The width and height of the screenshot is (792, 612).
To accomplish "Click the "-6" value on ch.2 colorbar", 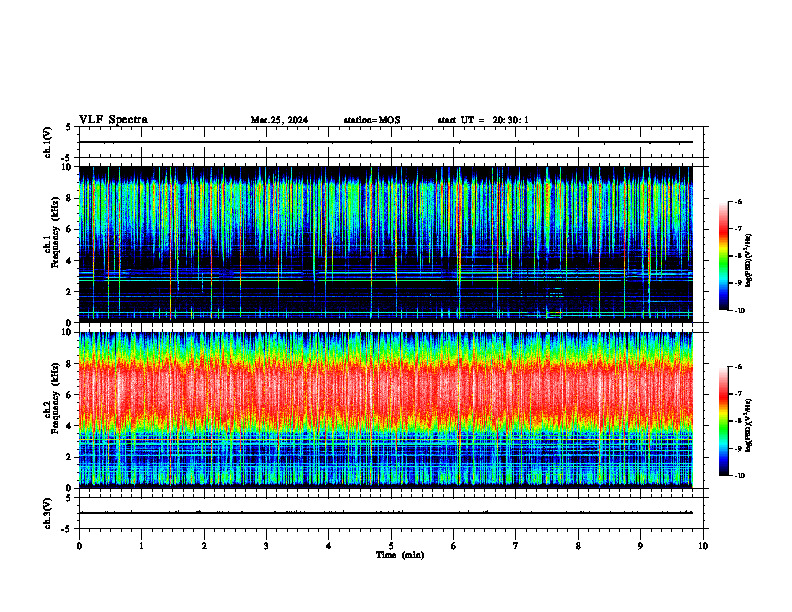I will tap(738, 367).
